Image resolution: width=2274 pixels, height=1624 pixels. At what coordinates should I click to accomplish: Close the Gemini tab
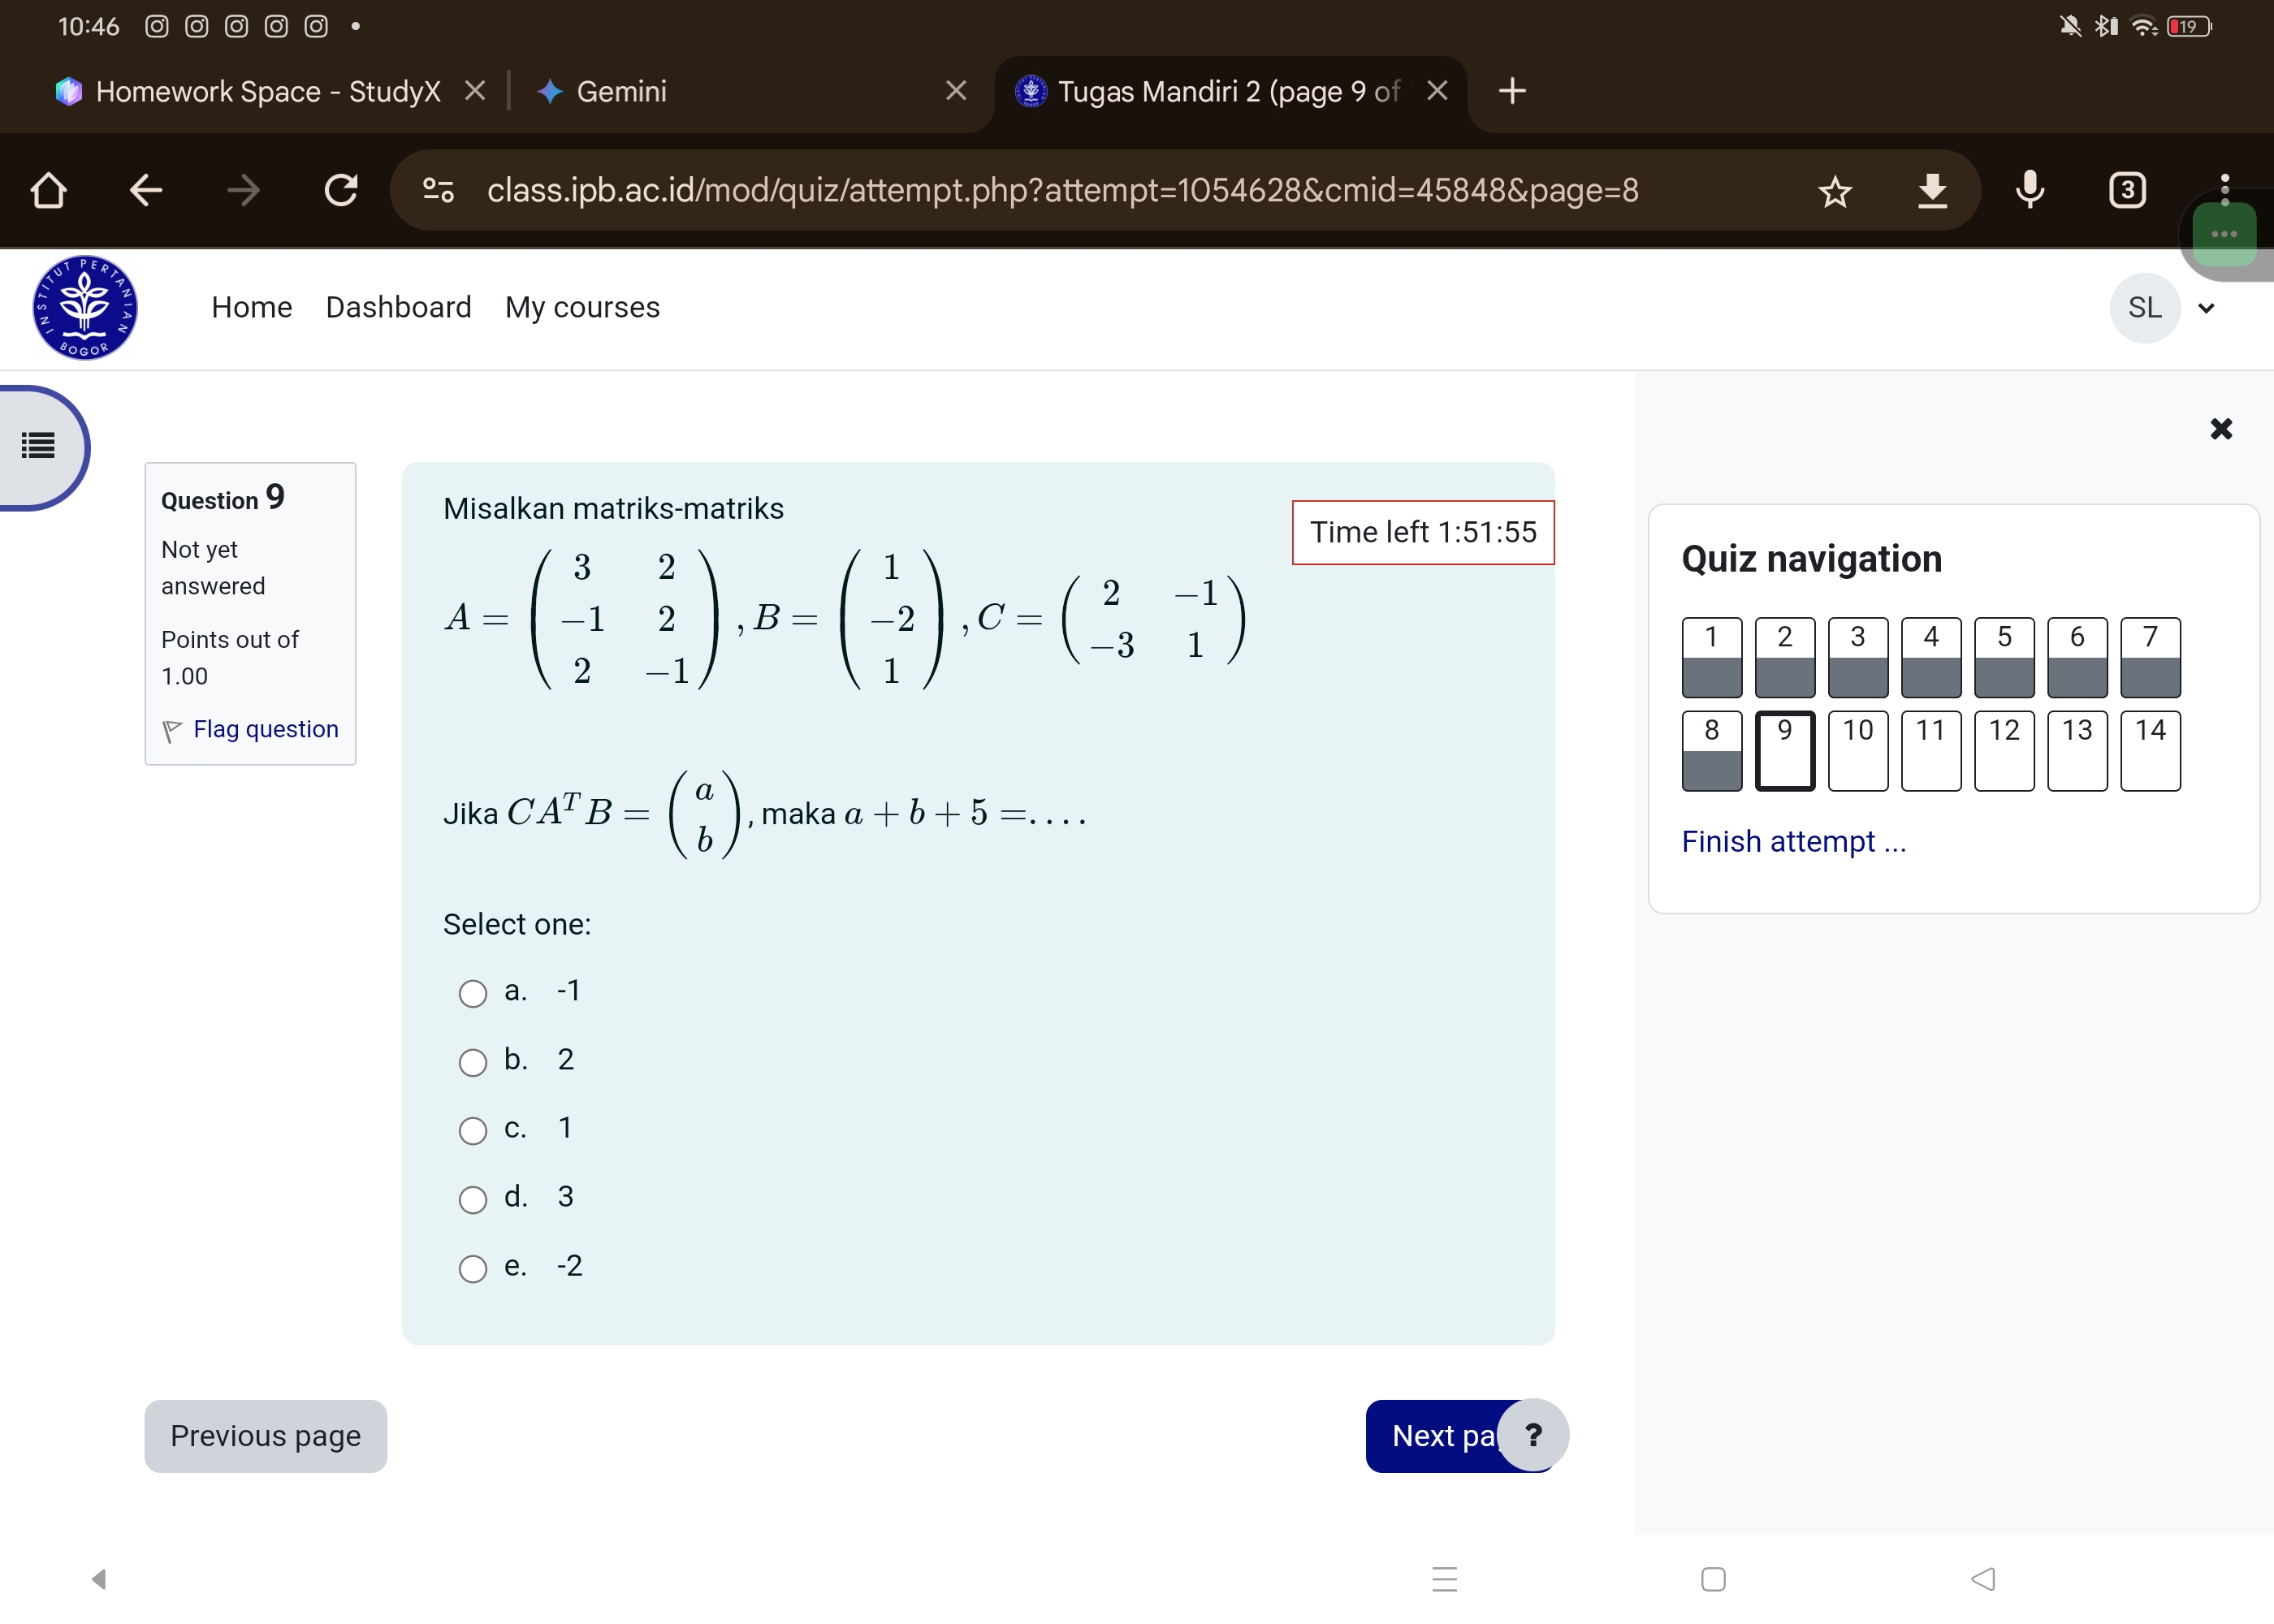pos(956,91)
